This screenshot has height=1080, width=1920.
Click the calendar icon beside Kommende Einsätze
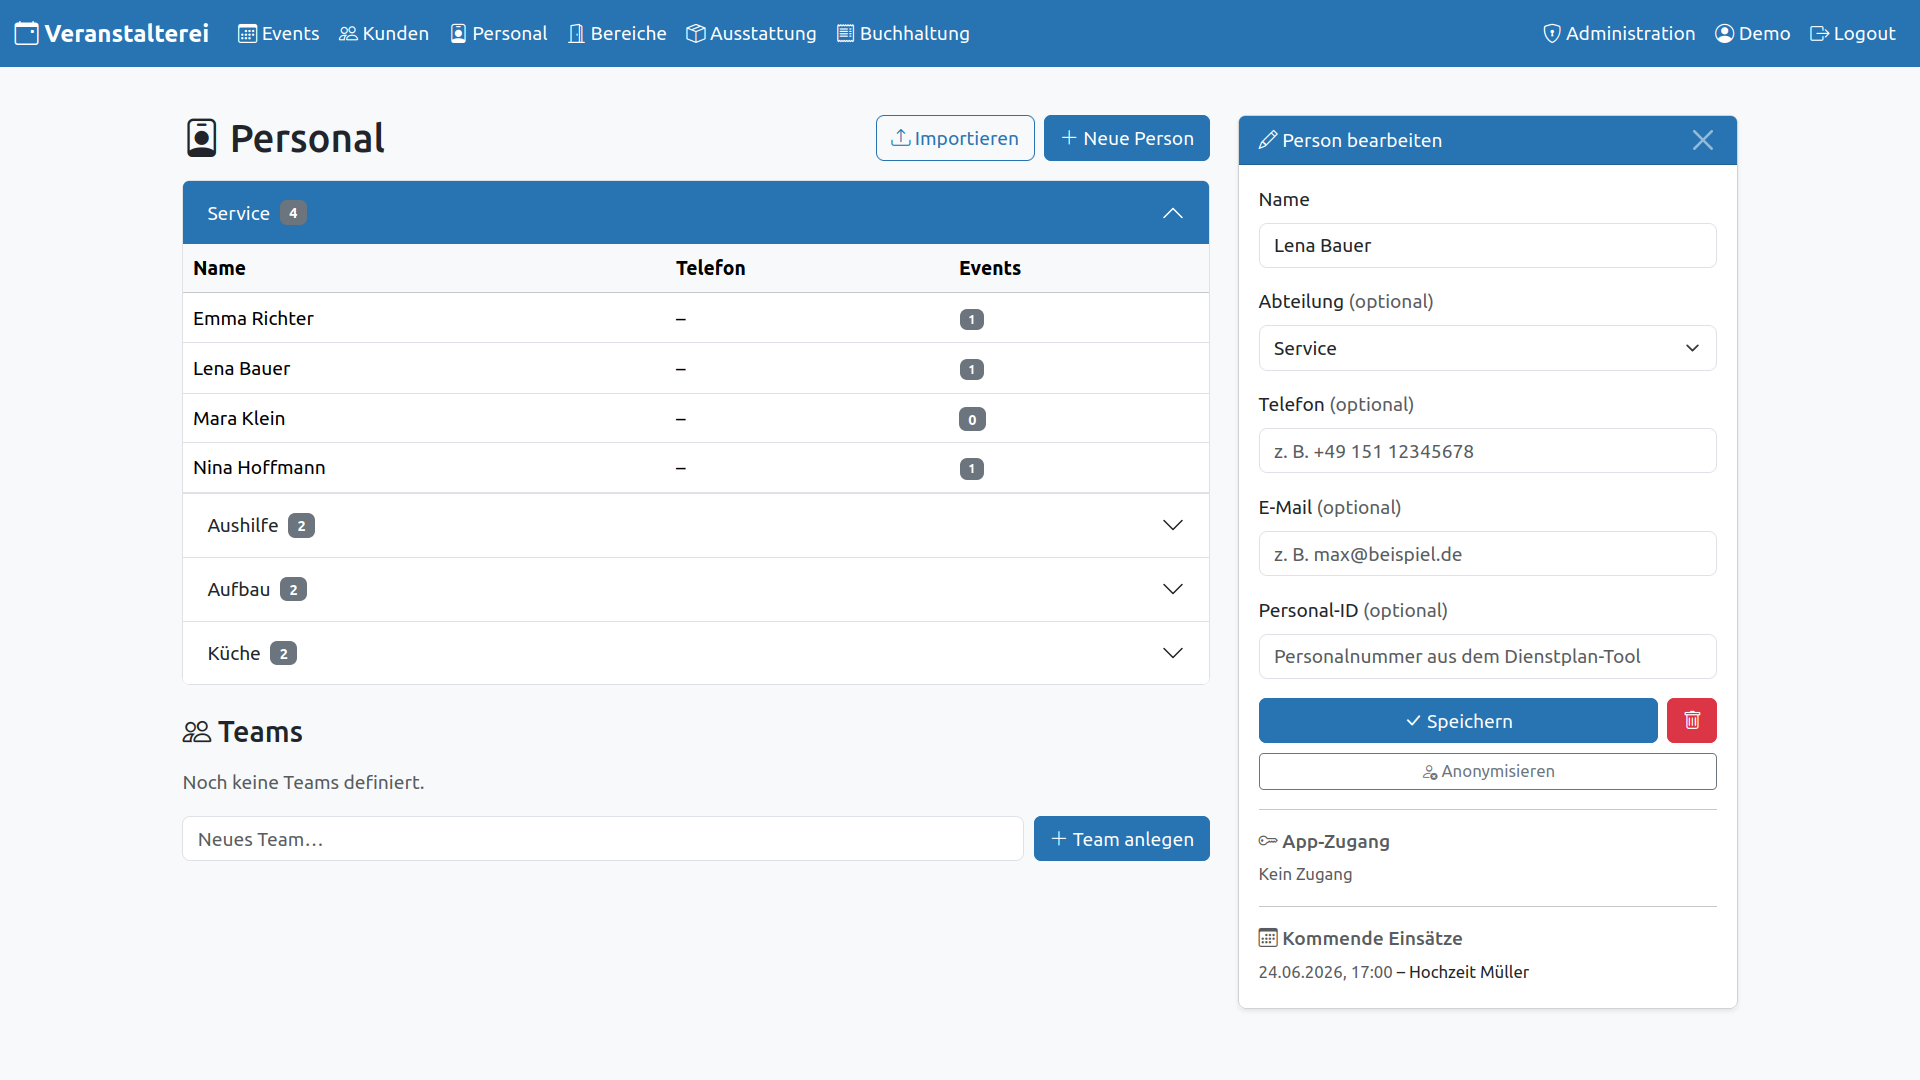click(1268, 938)
